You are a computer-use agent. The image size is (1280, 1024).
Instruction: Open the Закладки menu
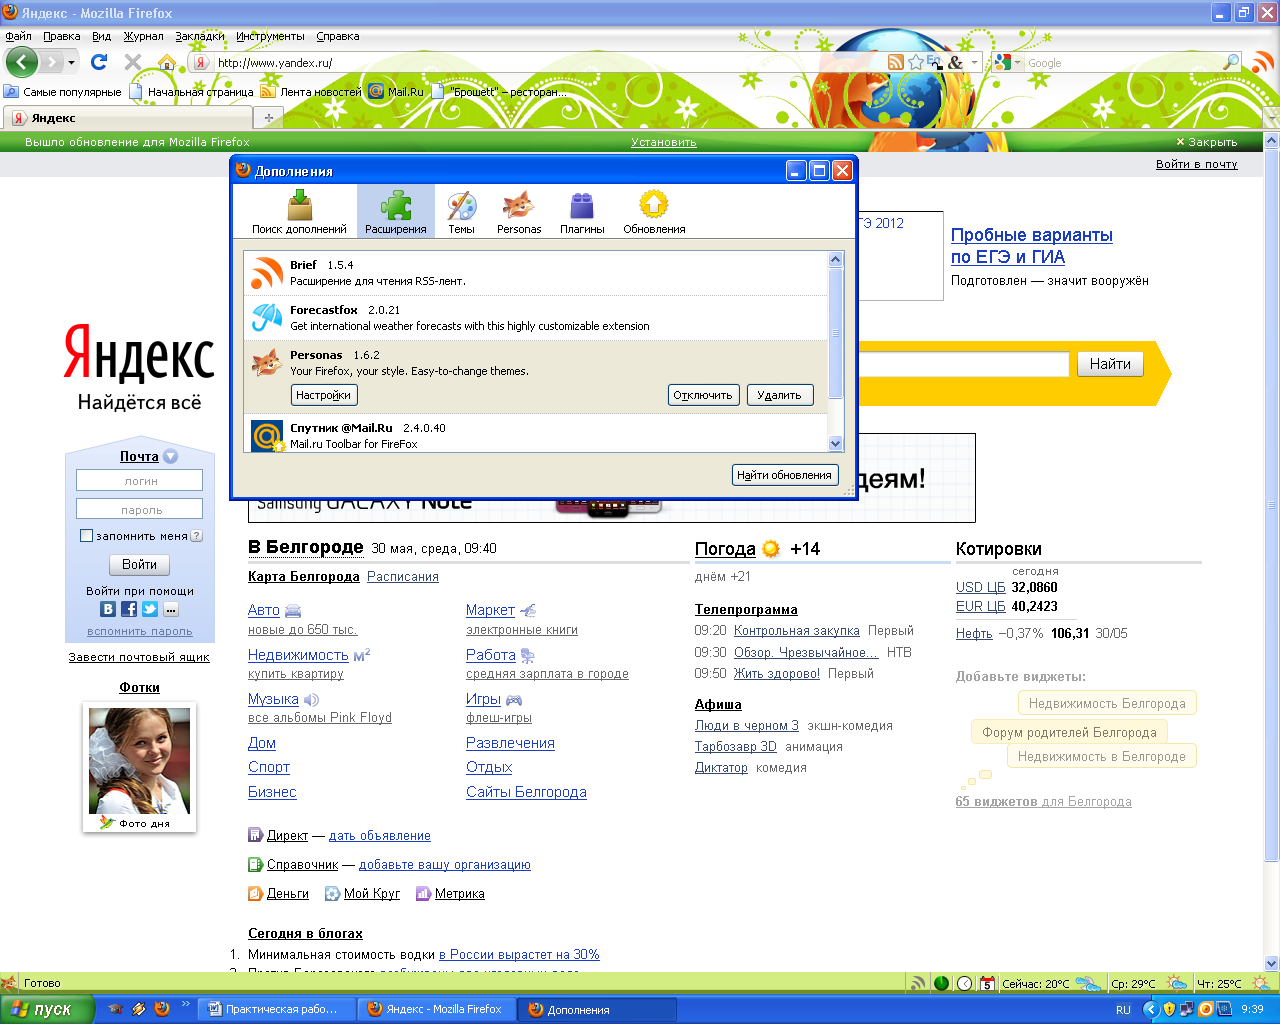pyautogui.click(x=199, y=36)
